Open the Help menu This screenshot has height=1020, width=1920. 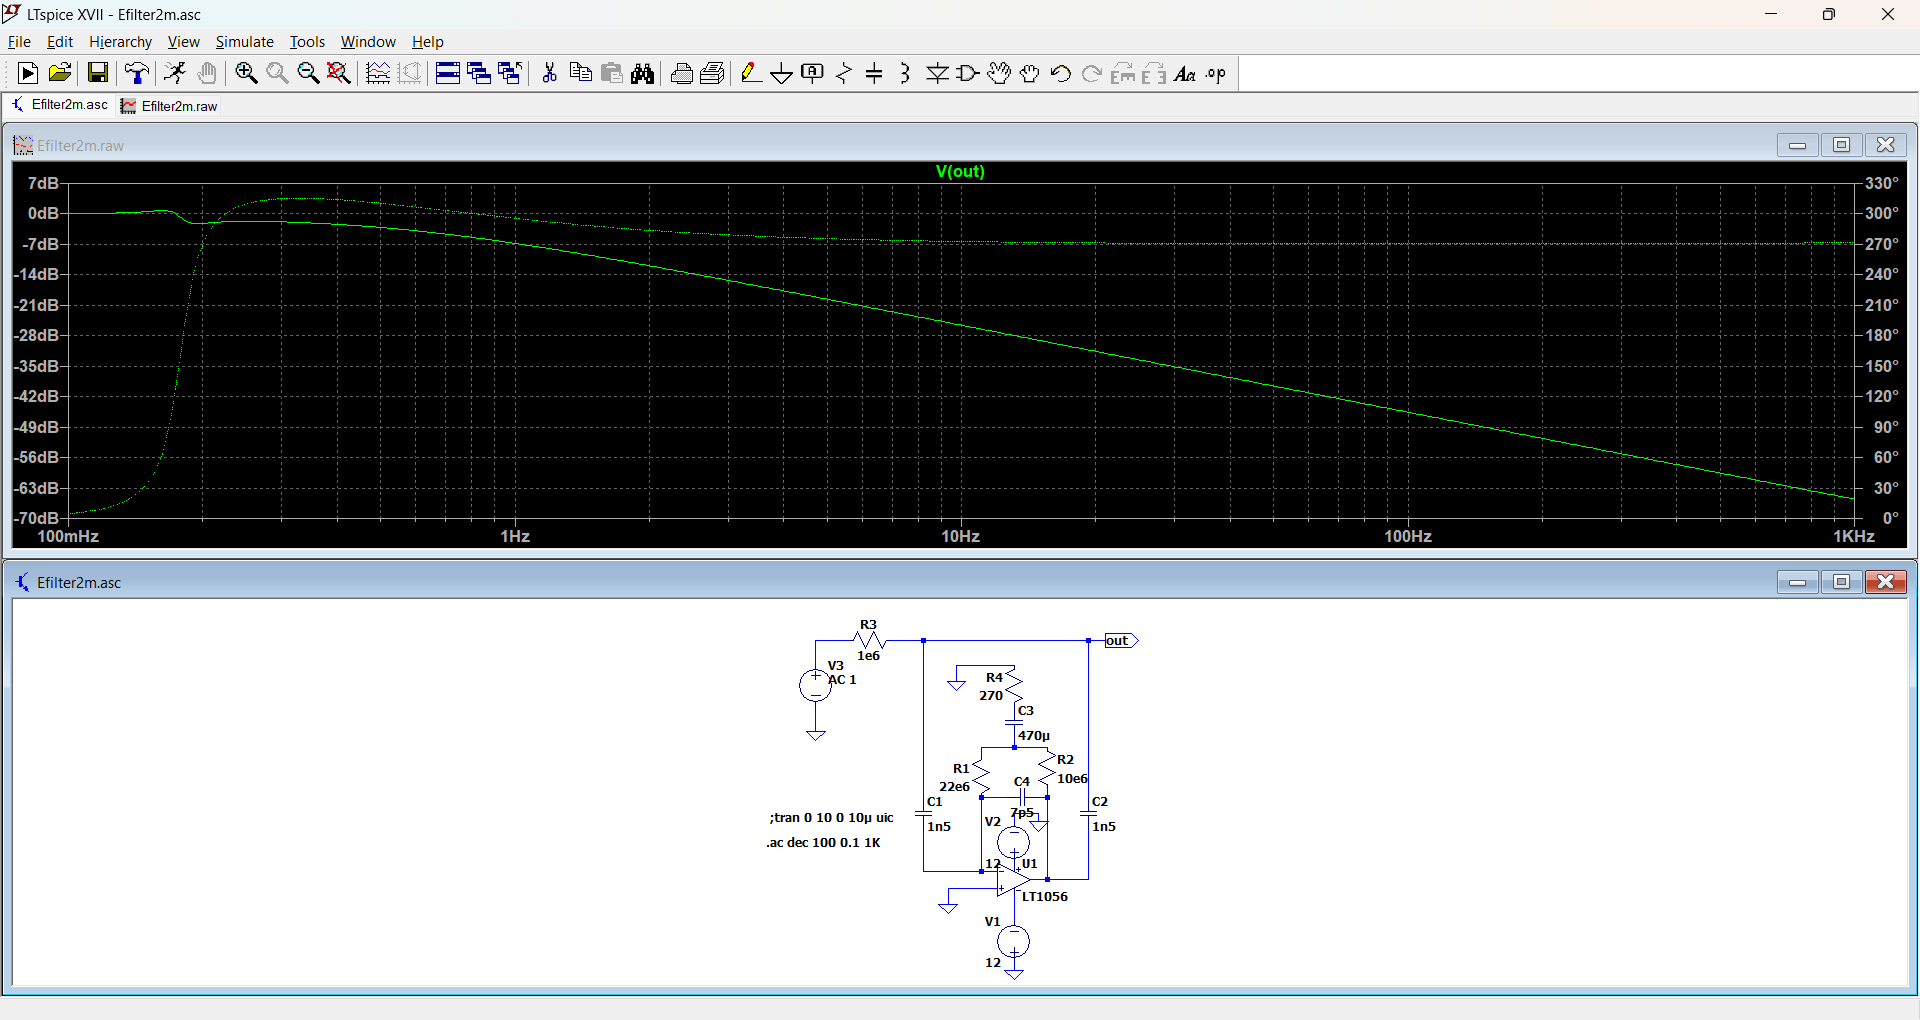[x=427, y=42]
